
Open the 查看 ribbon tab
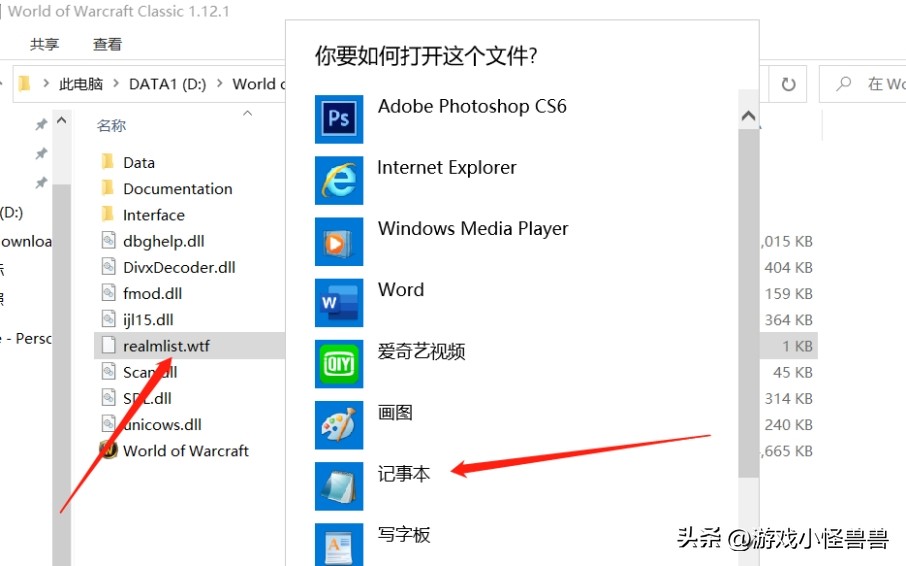[107, 44]
